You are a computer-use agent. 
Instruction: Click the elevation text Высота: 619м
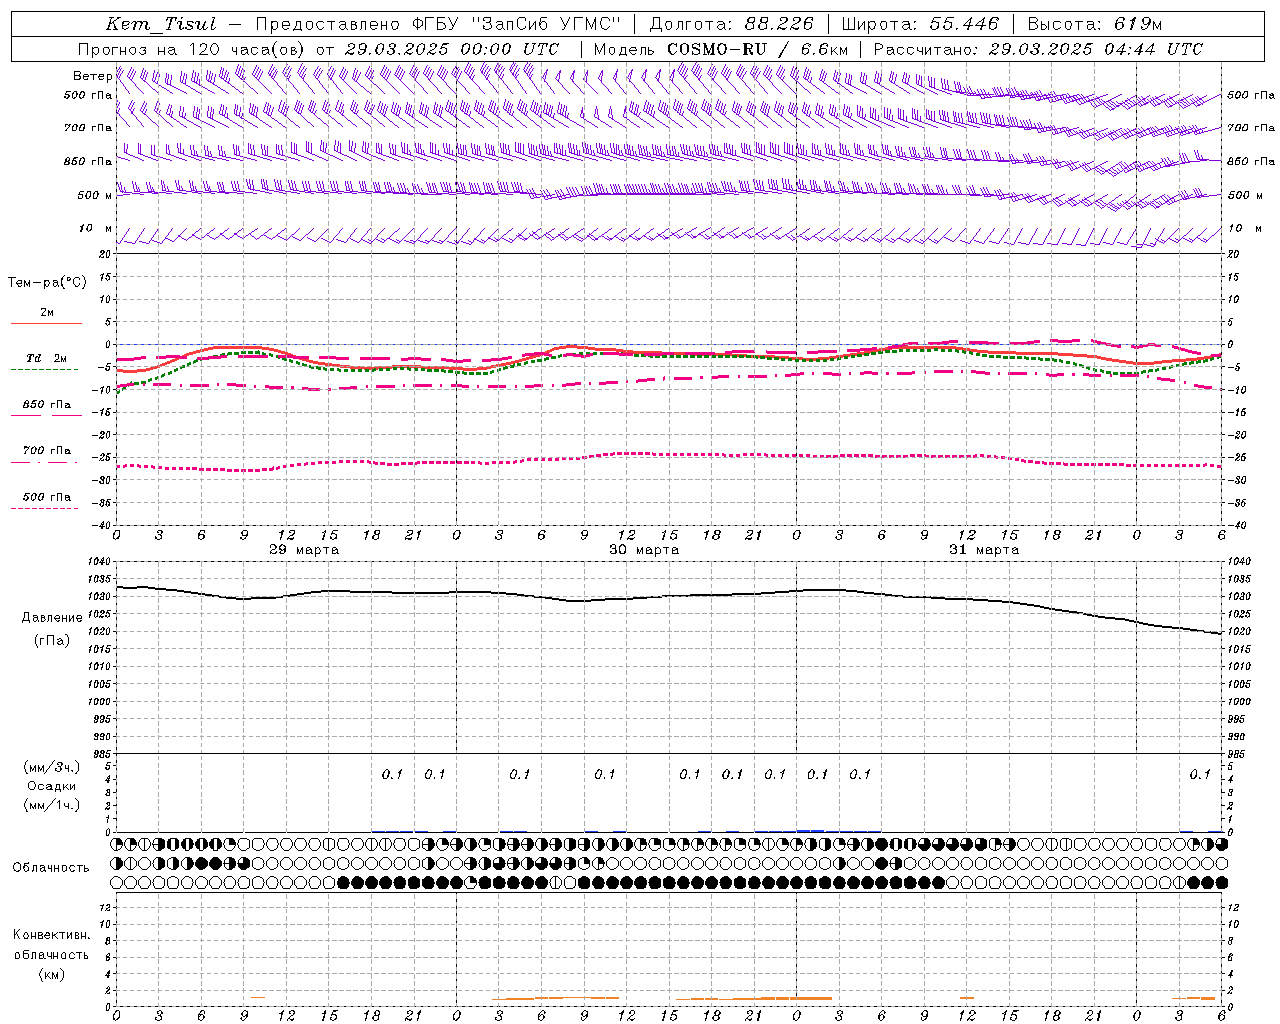coord(1095,24)
